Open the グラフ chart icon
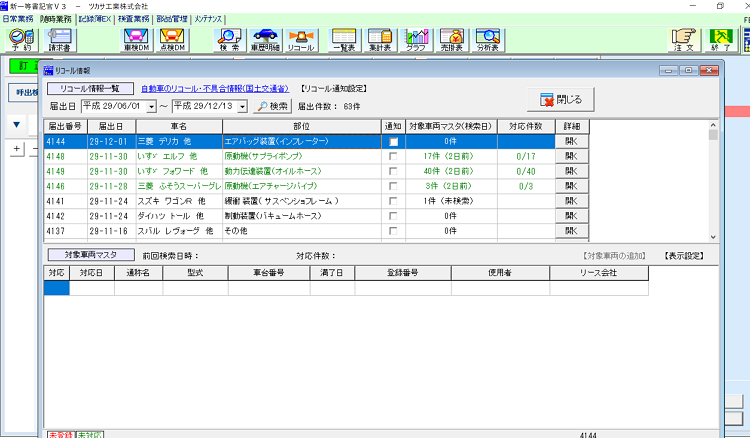Image resolution: width=750 pixels, height=438 pixels. click(416, 40)
